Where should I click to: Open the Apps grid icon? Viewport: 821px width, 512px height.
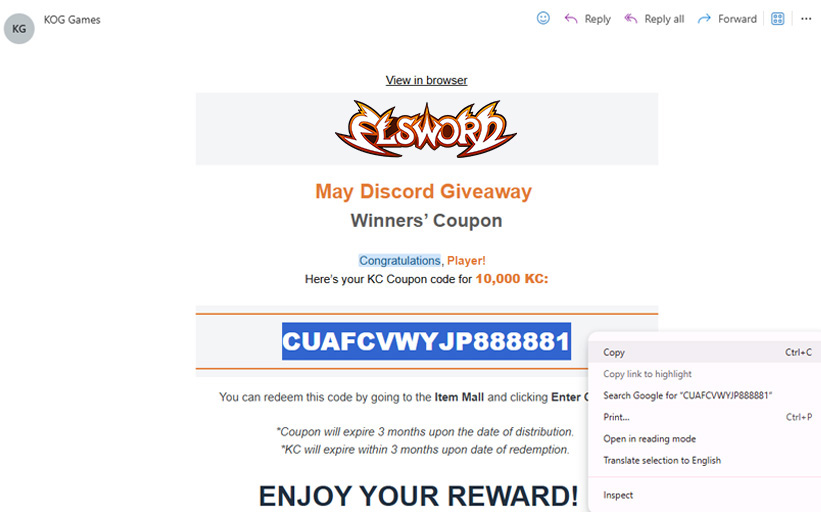pos(778,19)
